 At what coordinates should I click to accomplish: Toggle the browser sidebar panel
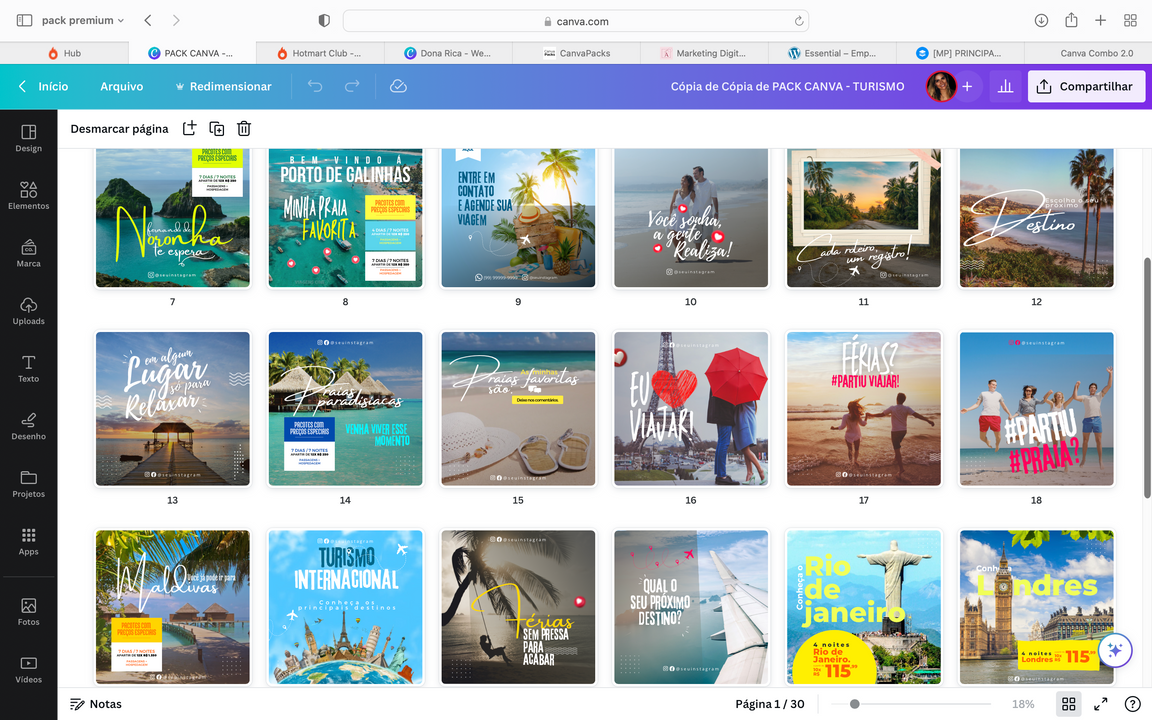click(24, 20)
